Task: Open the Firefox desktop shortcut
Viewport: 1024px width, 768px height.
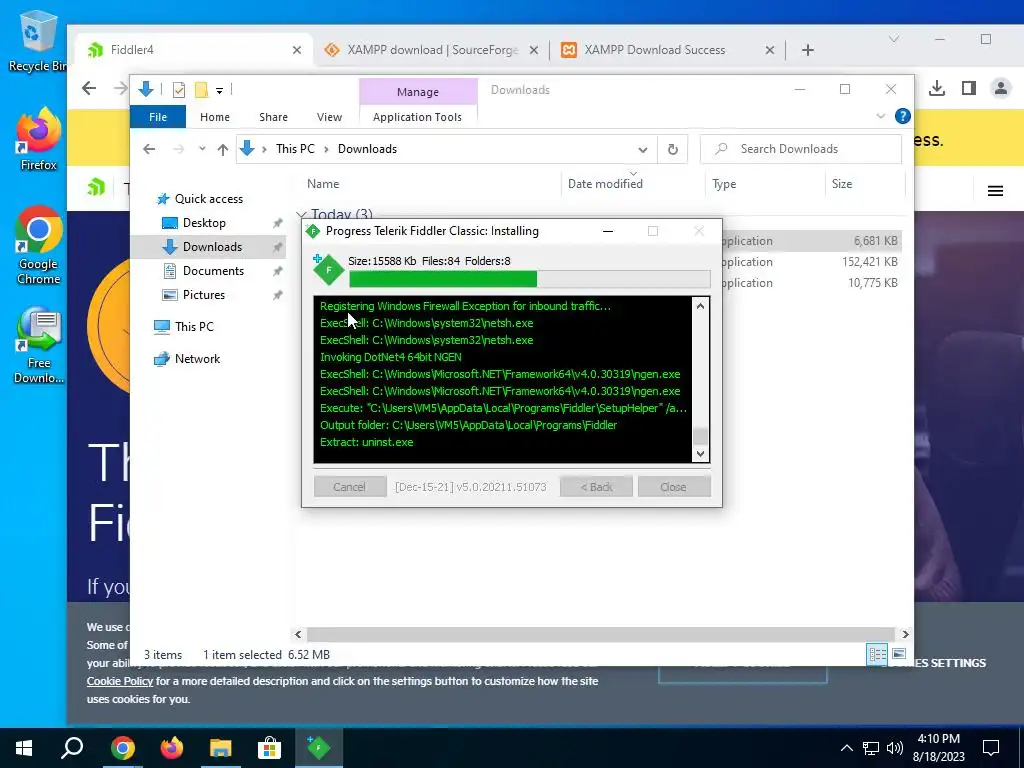Action: tap(39, 138)
